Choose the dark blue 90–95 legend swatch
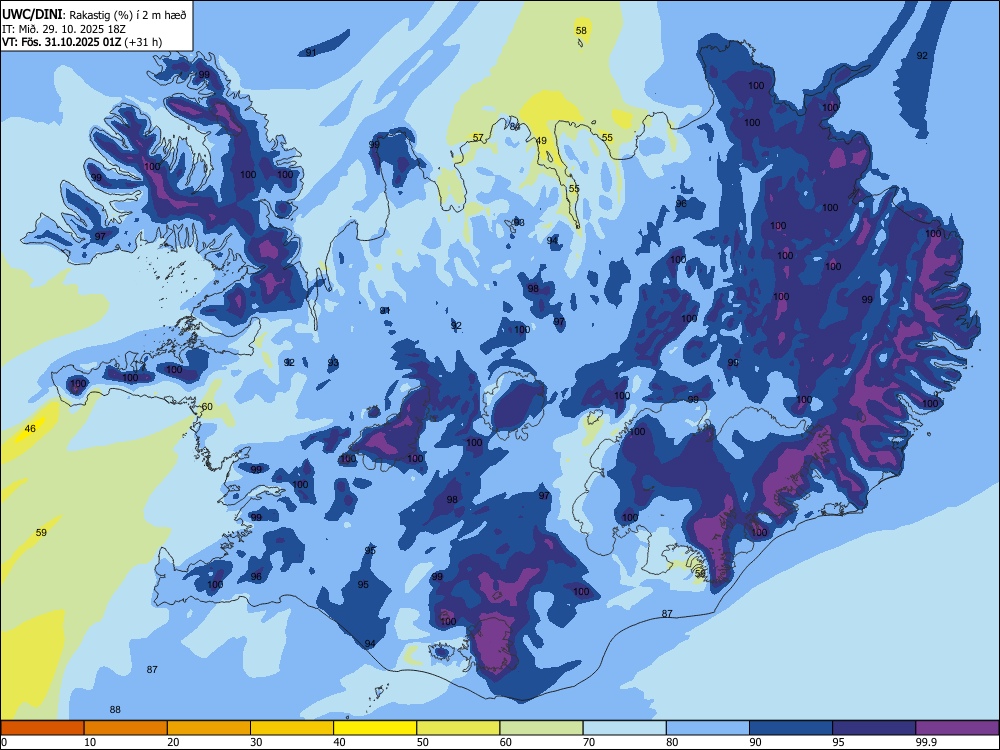Viewport: 1000px width, 750px height. [791, 728]
